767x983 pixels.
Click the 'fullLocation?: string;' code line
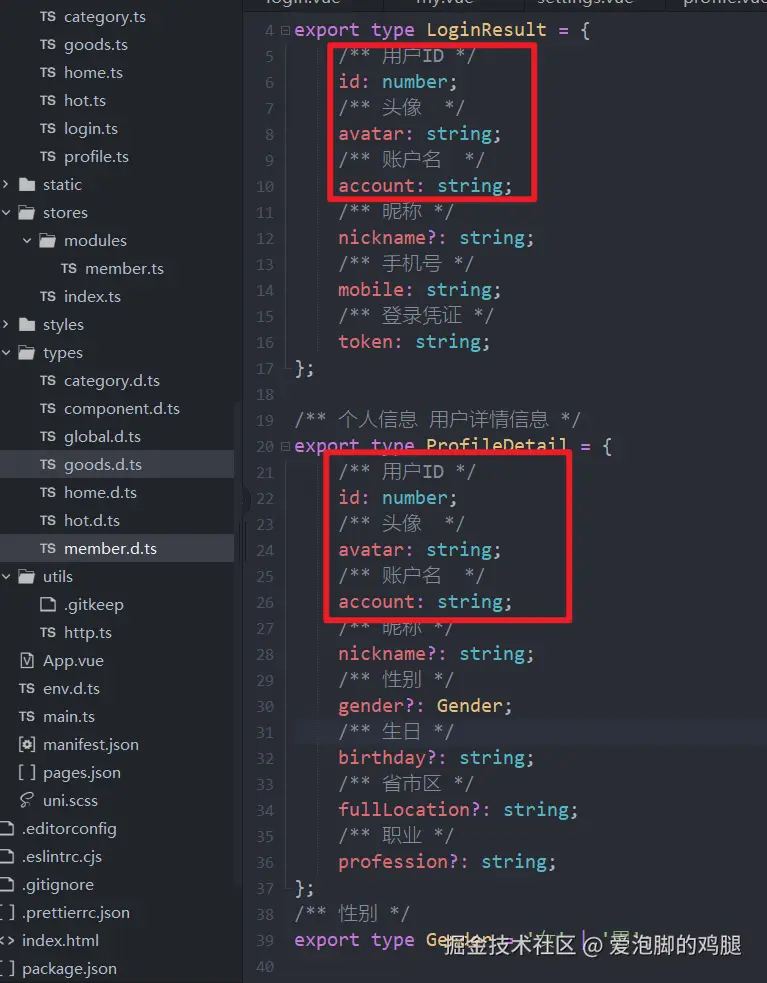point(458,811)
